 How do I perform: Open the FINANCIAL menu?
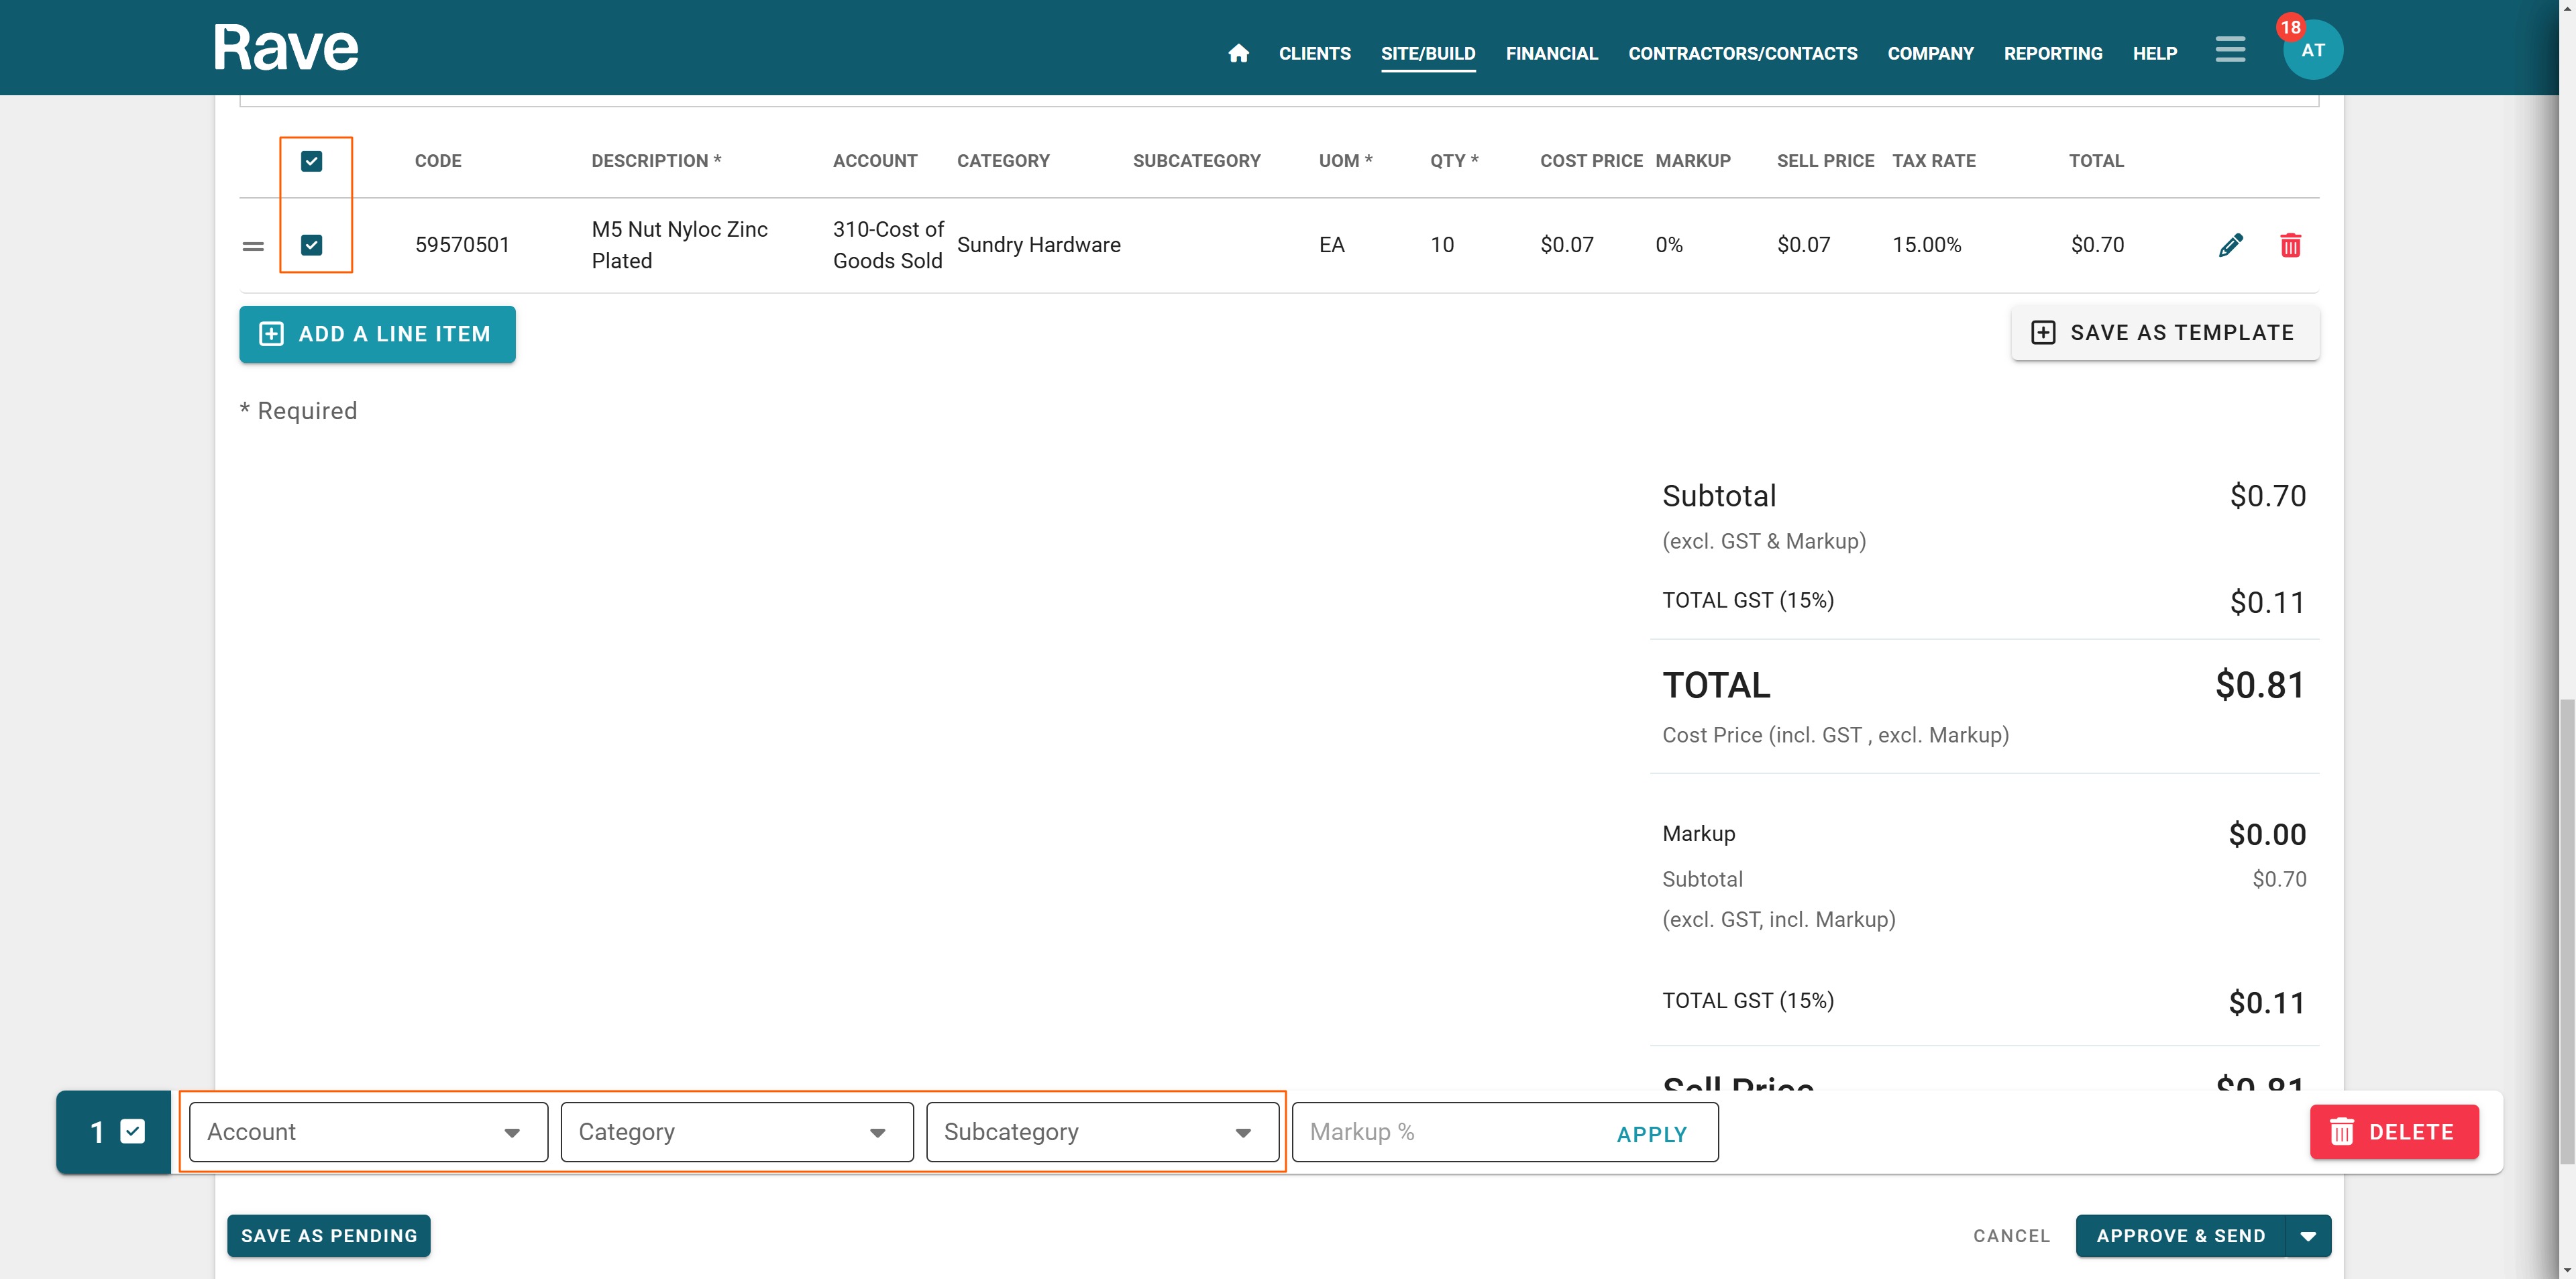[1551, 53]
